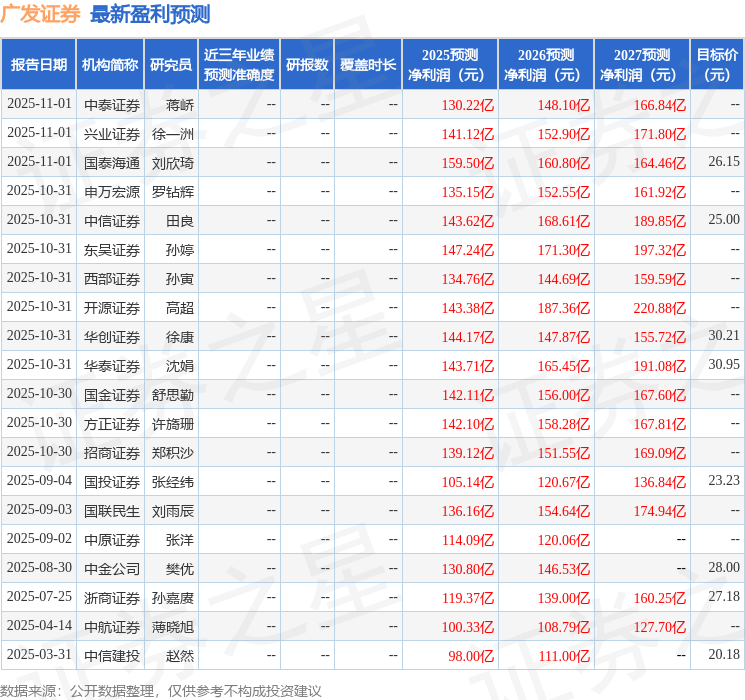Image resolution: width=745 pixels, height=700 pixels.
Task: Sort by 2025预测净利润 column header
Action: (450, 64)
